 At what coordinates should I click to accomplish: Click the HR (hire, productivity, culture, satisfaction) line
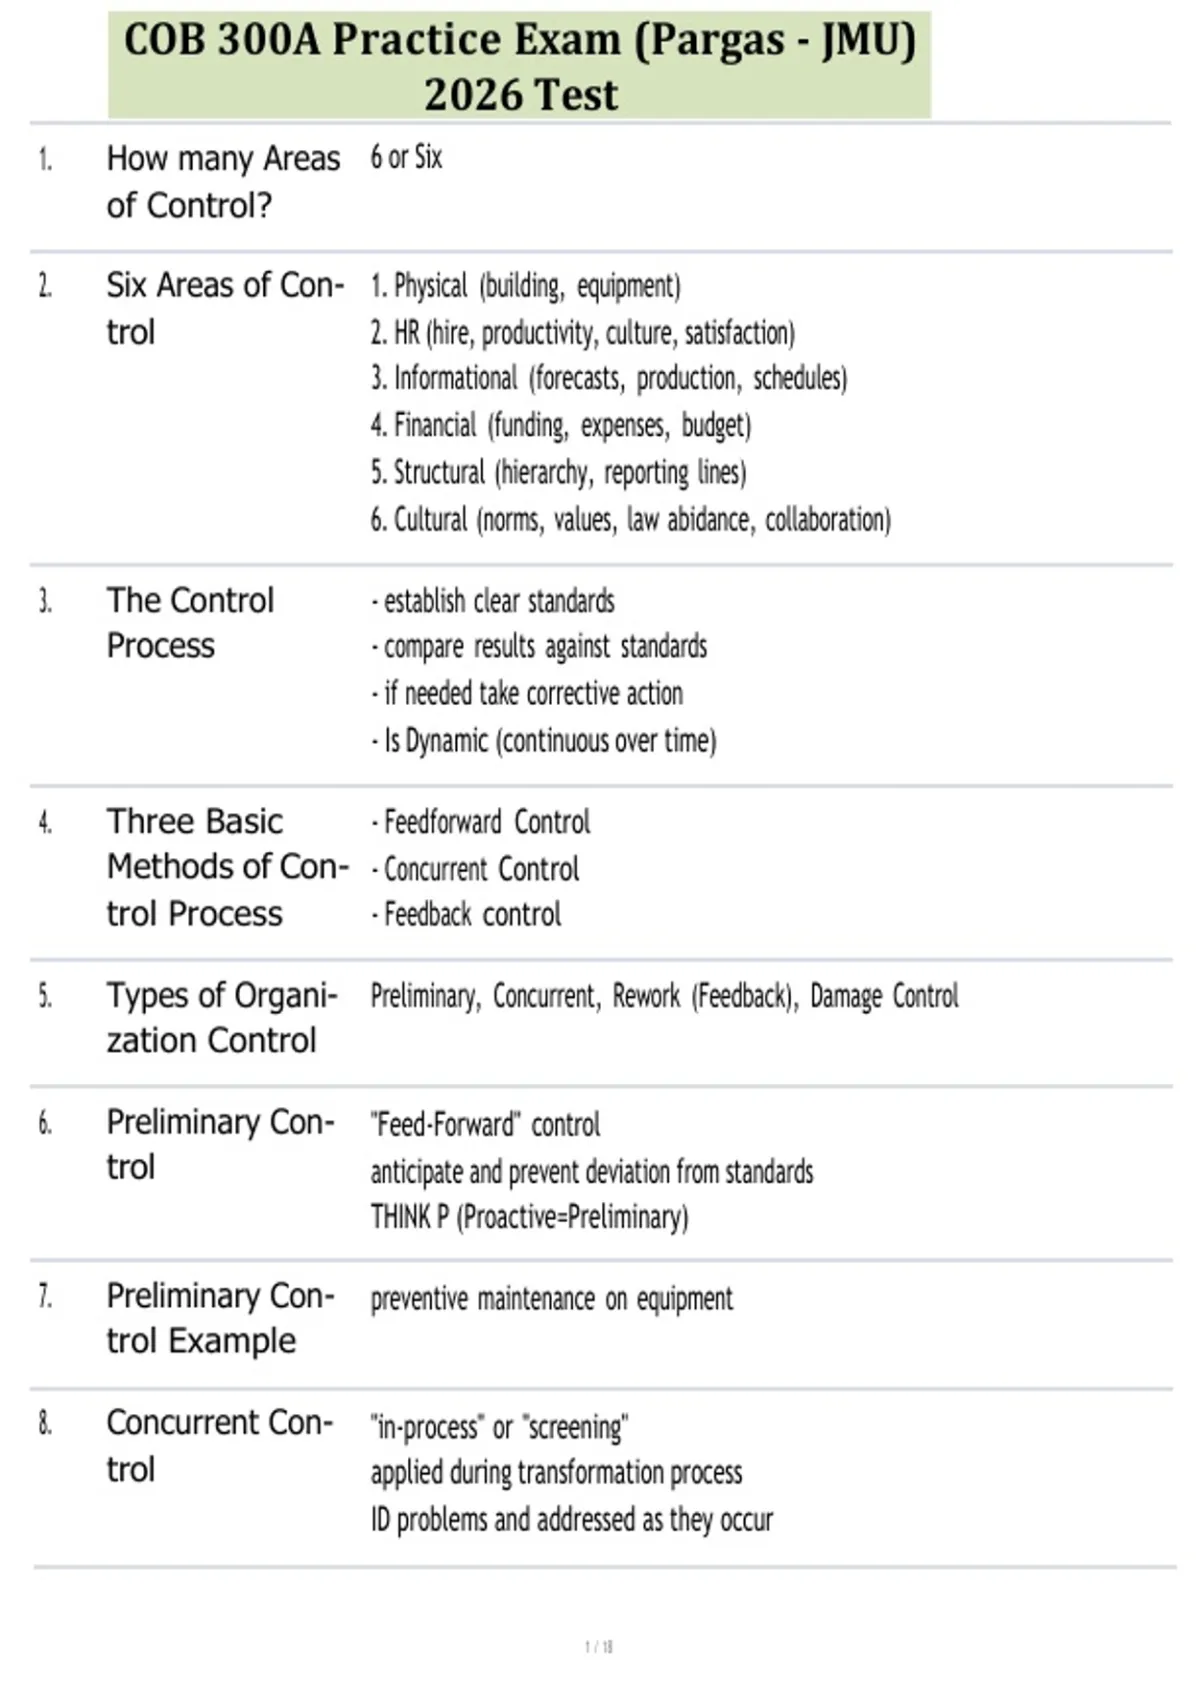coord(582,332)
